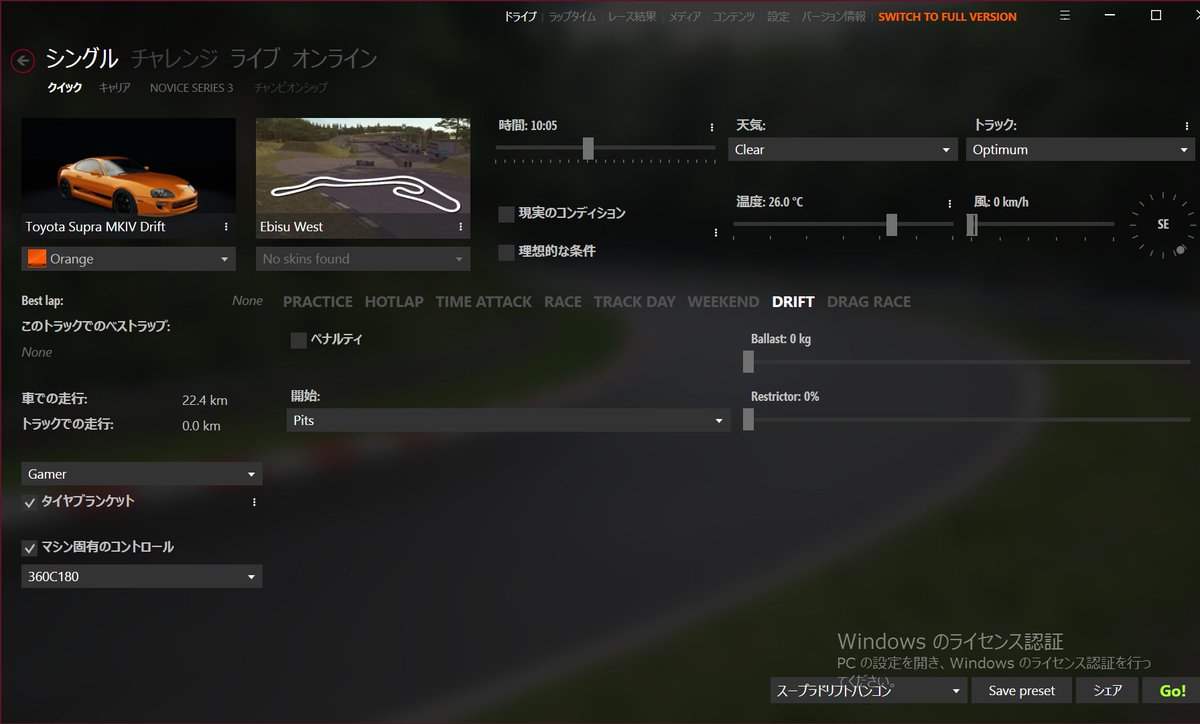Open the ラップタイム top menu
Image resolution: width=1200 pixels, height=724 pixels.
[572, 17]
